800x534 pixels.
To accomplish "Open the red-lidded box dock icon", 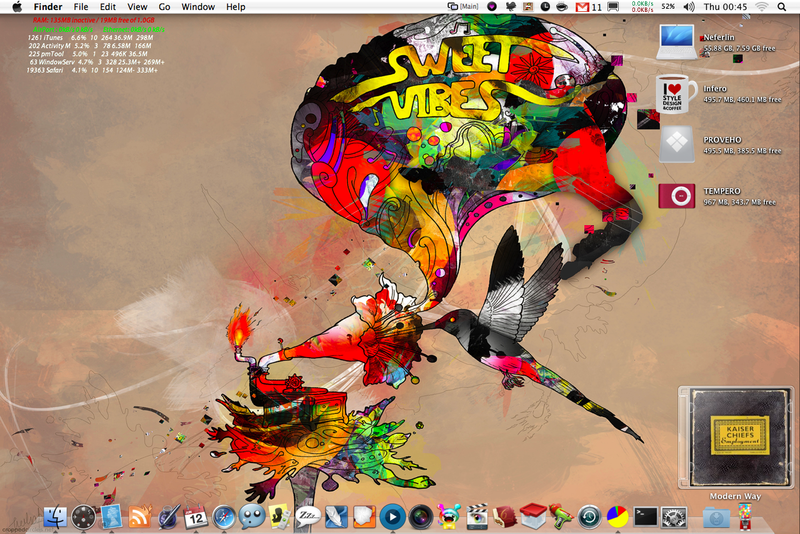I will coord(533,516).
